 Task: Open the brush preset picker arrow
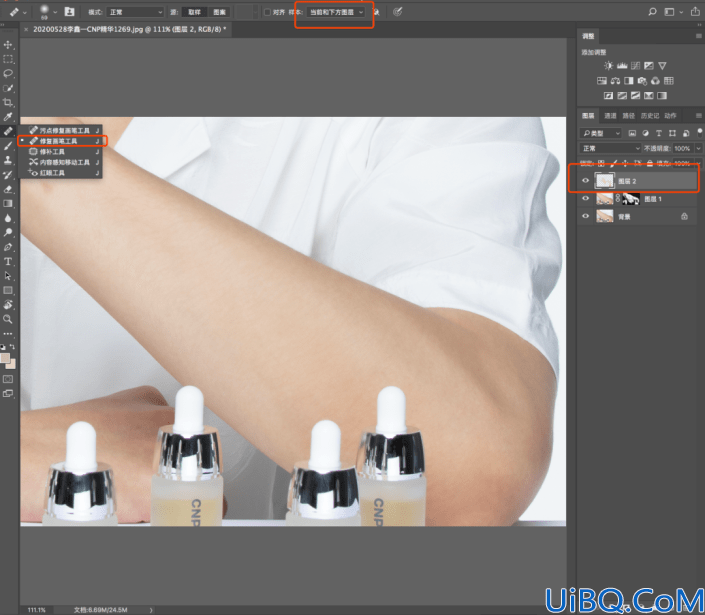point(55,12)
